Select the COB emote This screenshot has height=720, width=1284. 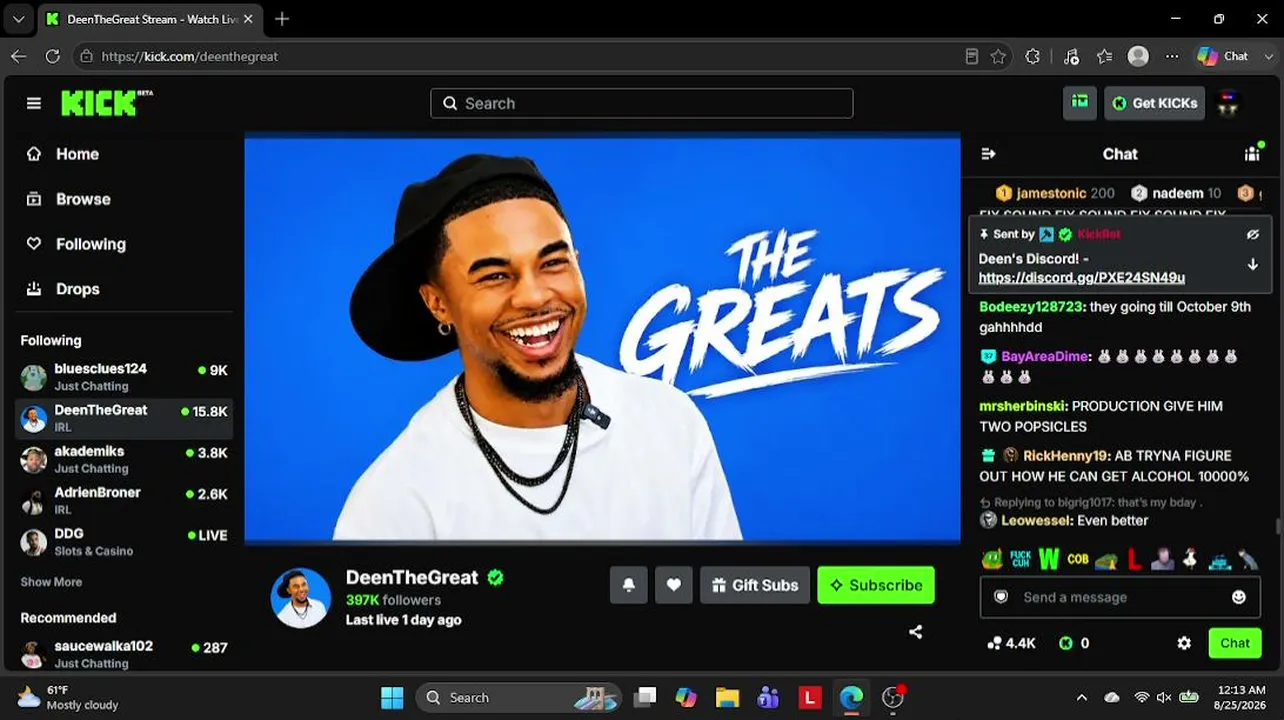tap(1077, 559)
